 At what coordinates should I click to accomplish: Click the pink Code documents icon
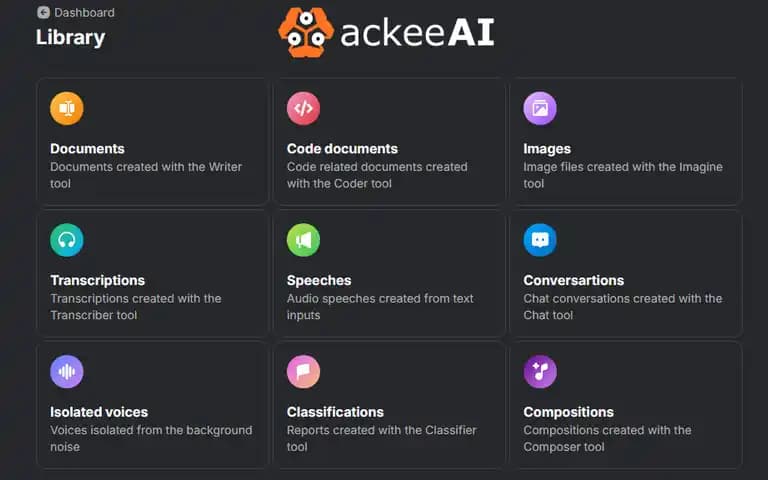[x=303, y=108]
